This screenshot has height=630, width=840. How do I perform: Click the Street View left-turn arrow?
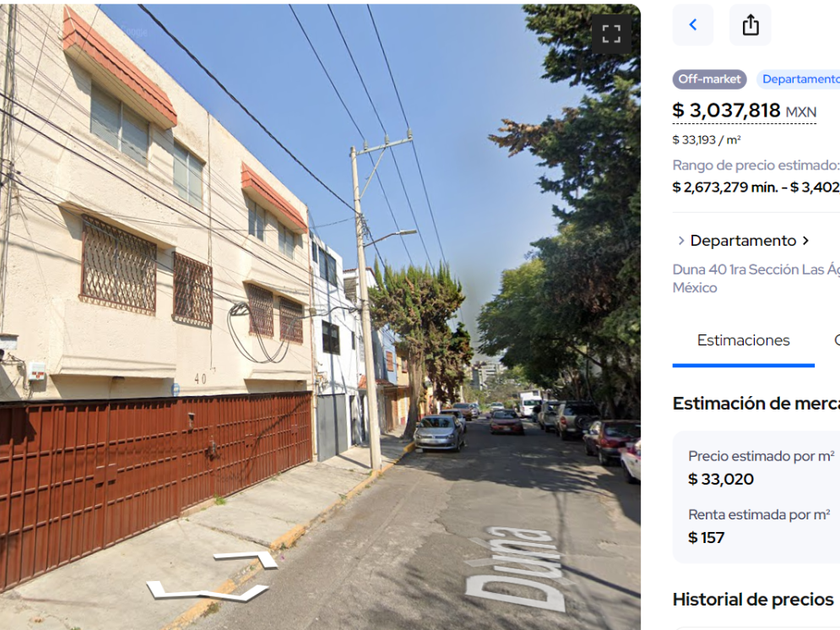[206, 591]
